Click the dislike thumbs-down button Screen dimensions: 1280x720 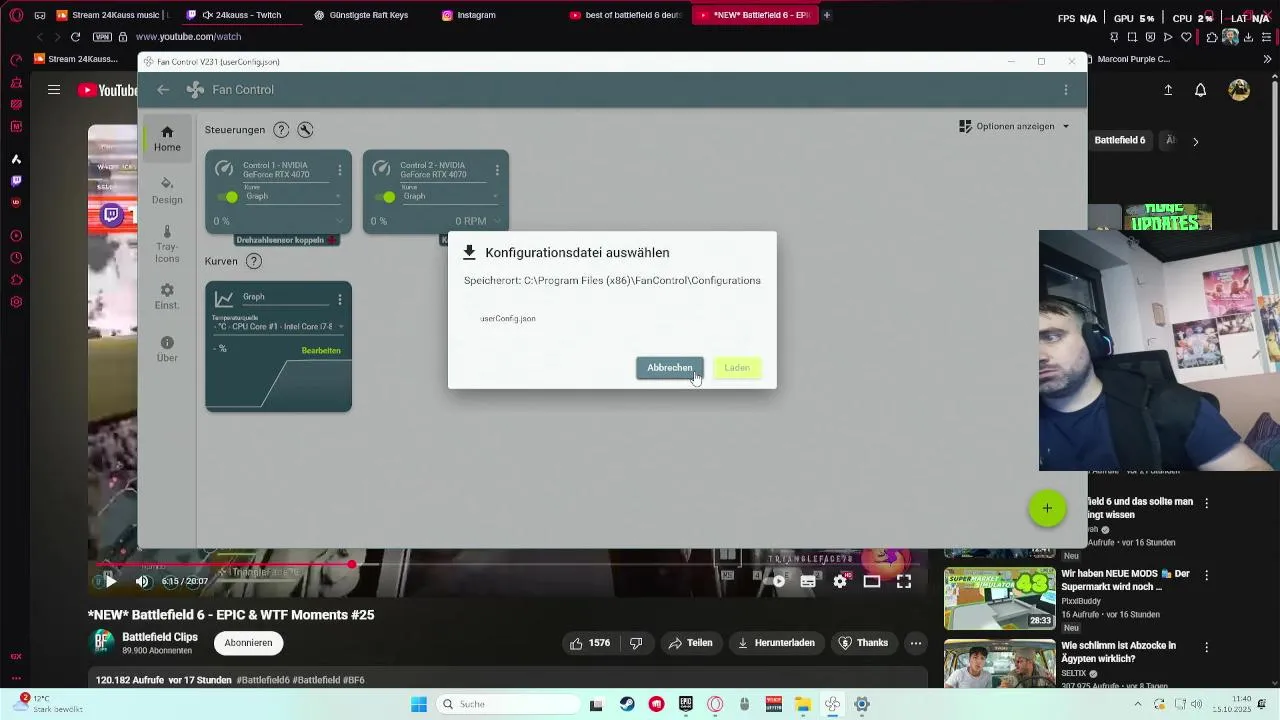pyautogui.click(x=636, y=643)
